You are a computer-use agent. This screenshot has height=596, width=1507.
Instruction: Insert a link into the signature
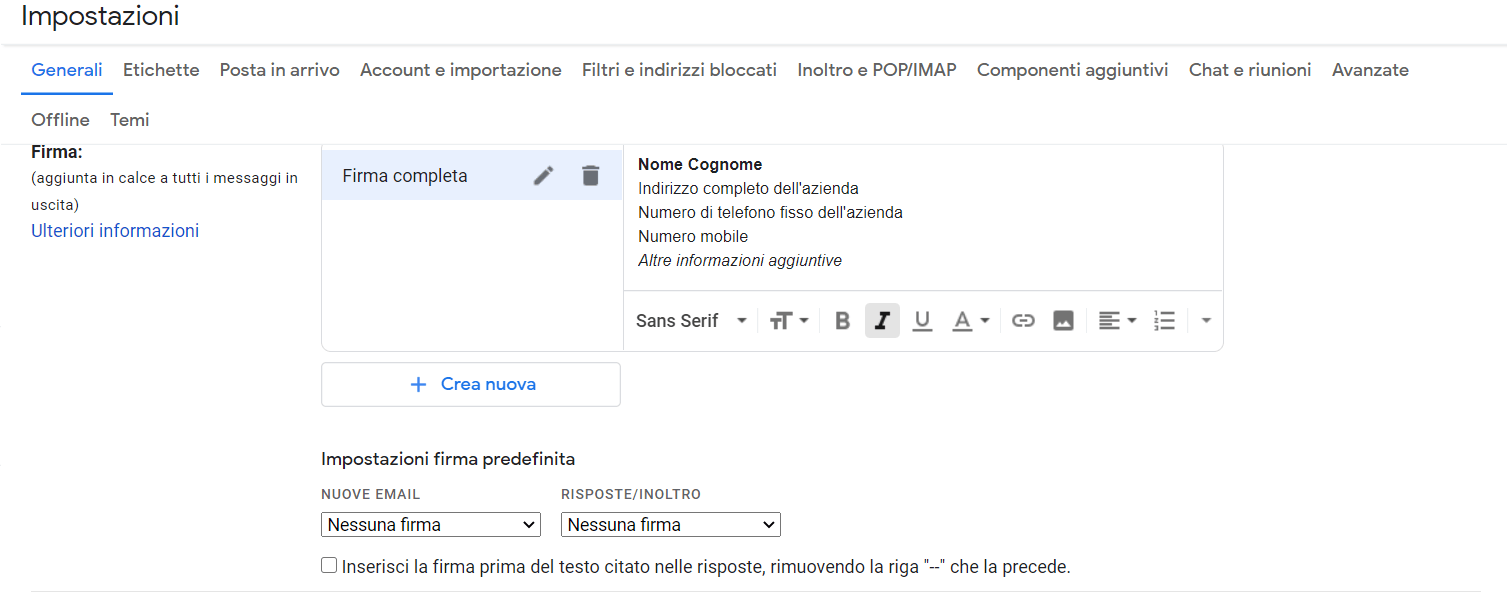click(x=1023, y=321)
